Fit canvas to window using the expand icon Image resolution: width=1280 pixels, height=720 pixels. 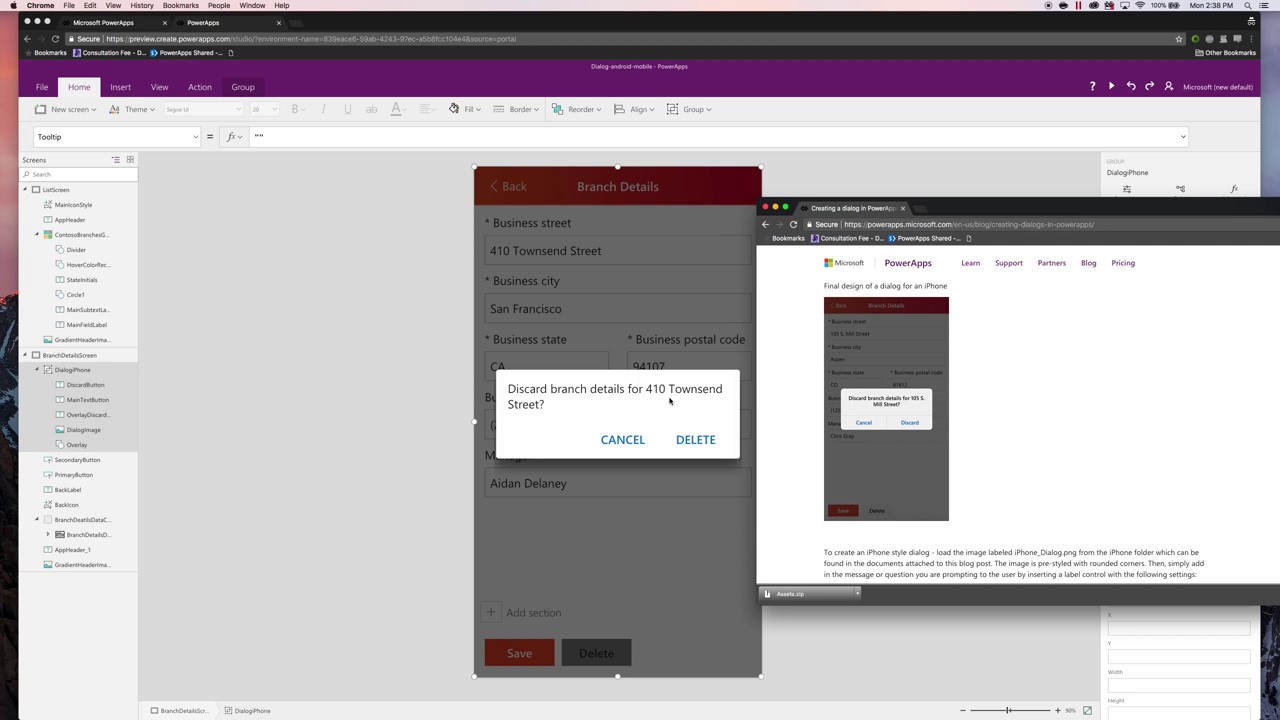pos(1087,710)
